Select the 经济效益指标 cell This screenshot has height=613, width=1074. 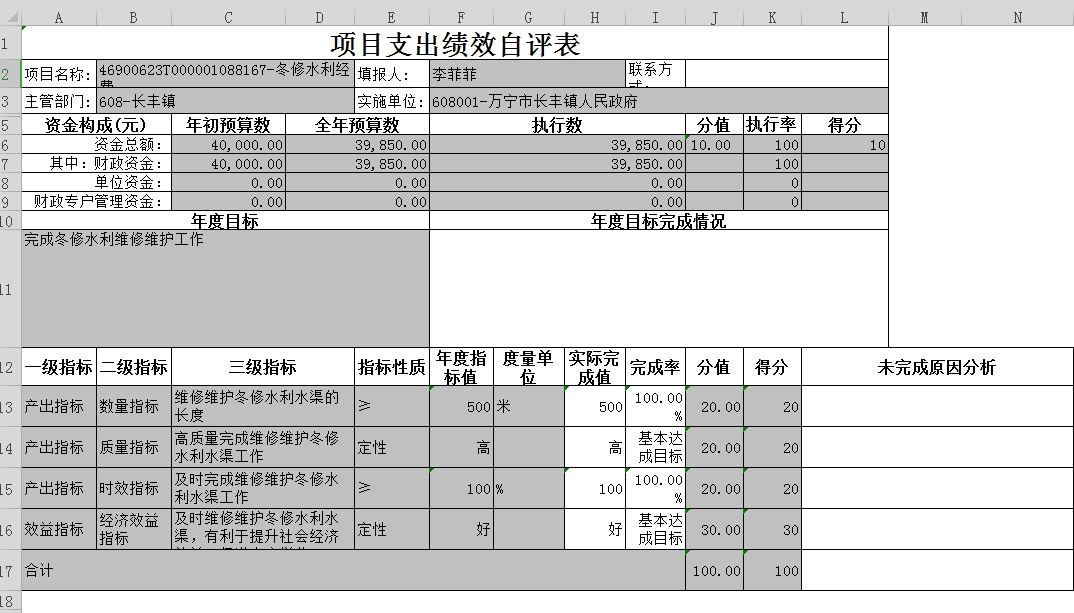(x=134, y=529)
